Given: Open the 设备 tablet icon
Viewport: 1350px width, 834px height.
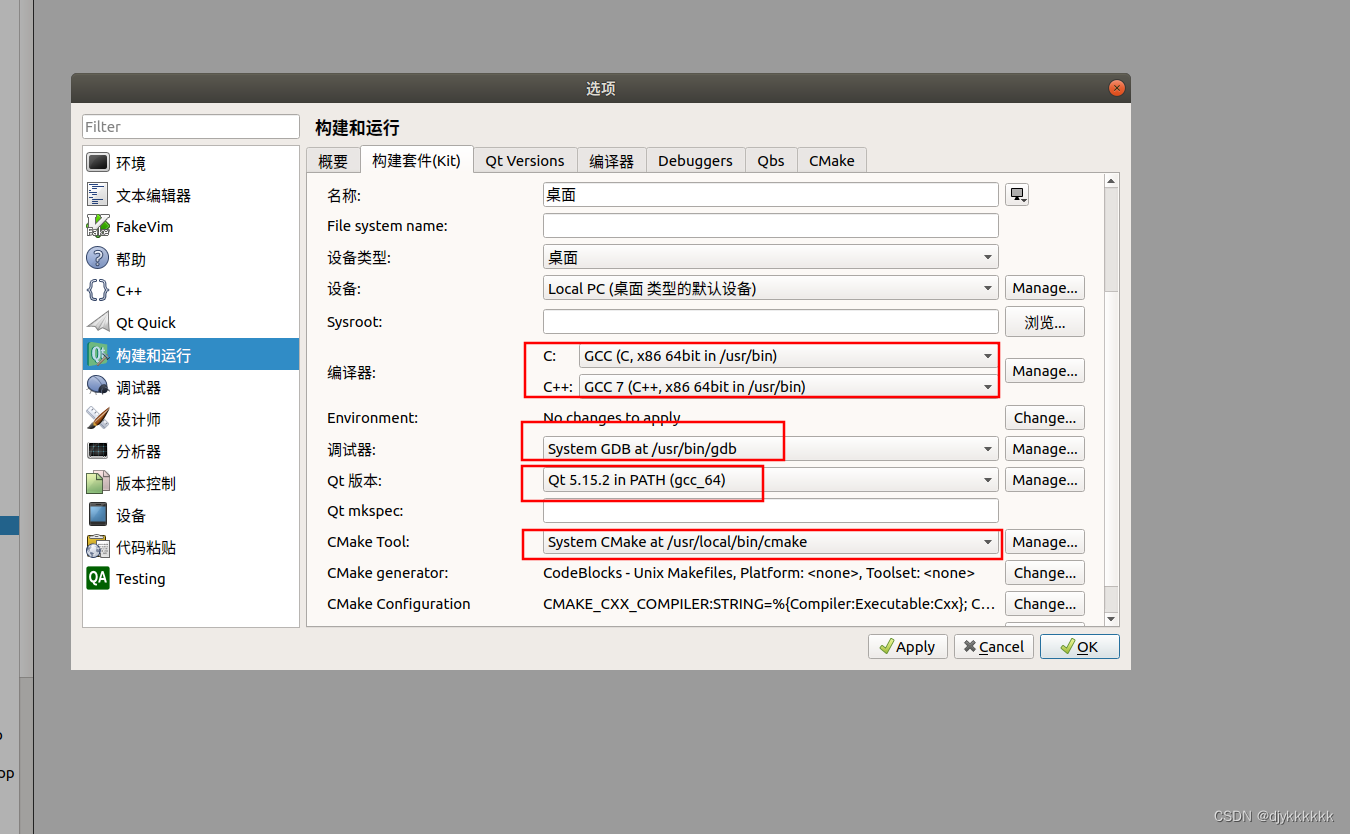Looking at the screenshot, I should 98,514.
